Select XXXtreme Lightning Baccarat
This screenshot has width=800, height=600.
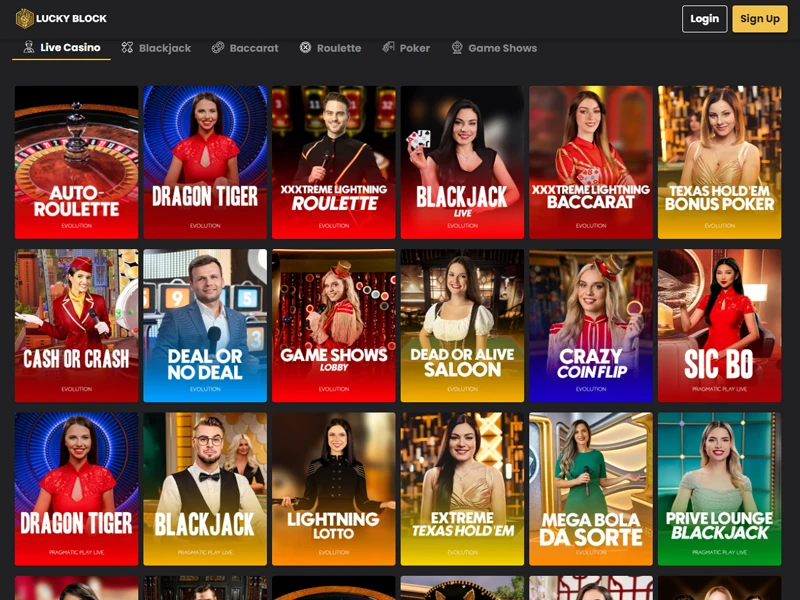(591, 162)
